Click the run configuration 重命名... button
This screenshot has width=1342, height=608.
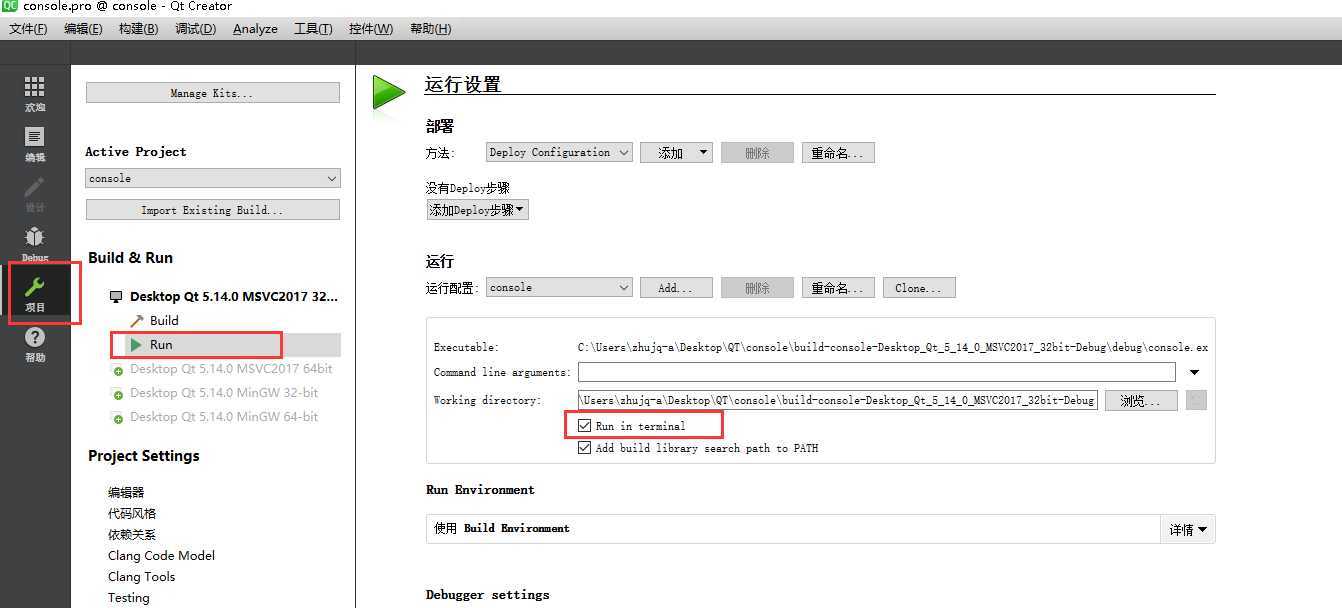[838, 288]
